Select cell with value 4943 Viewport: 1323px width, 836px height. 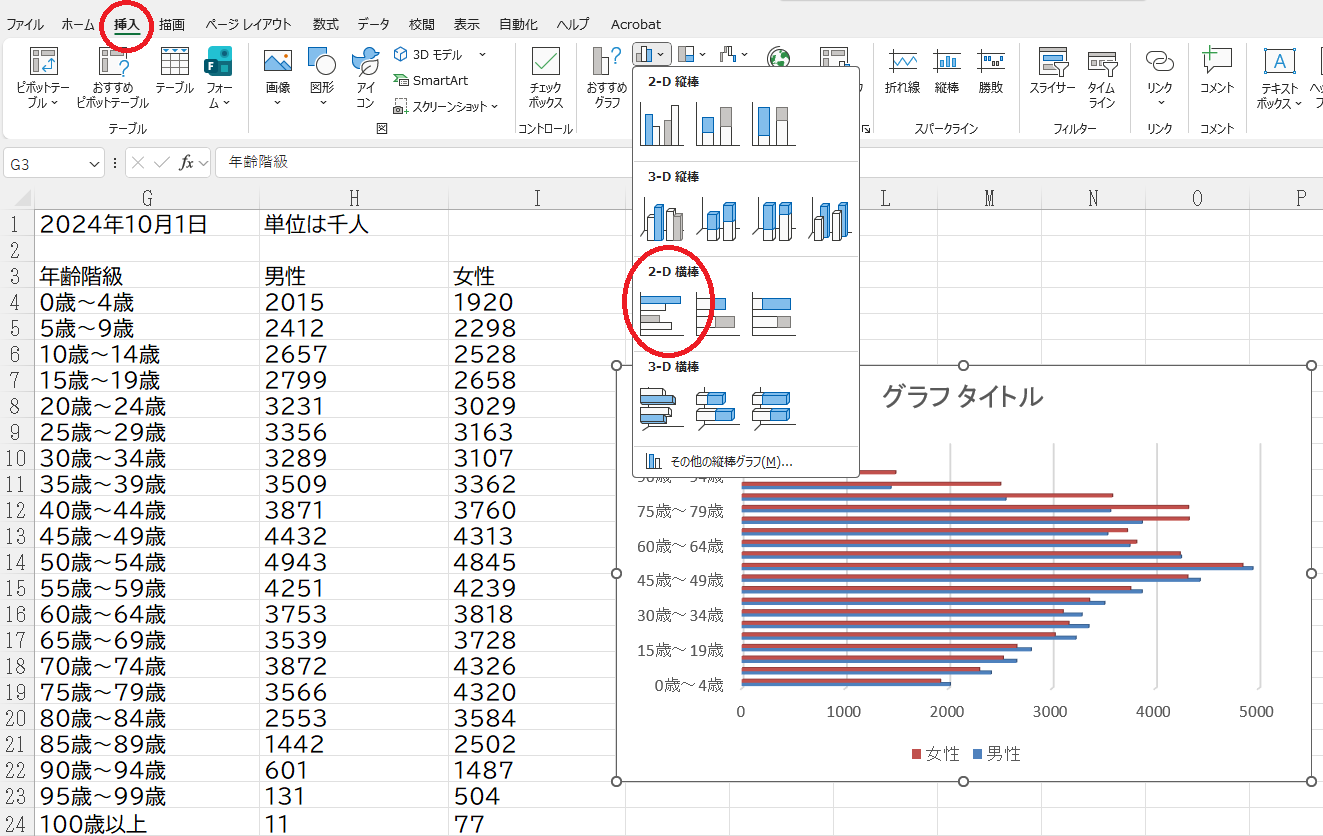pos(354,561)
